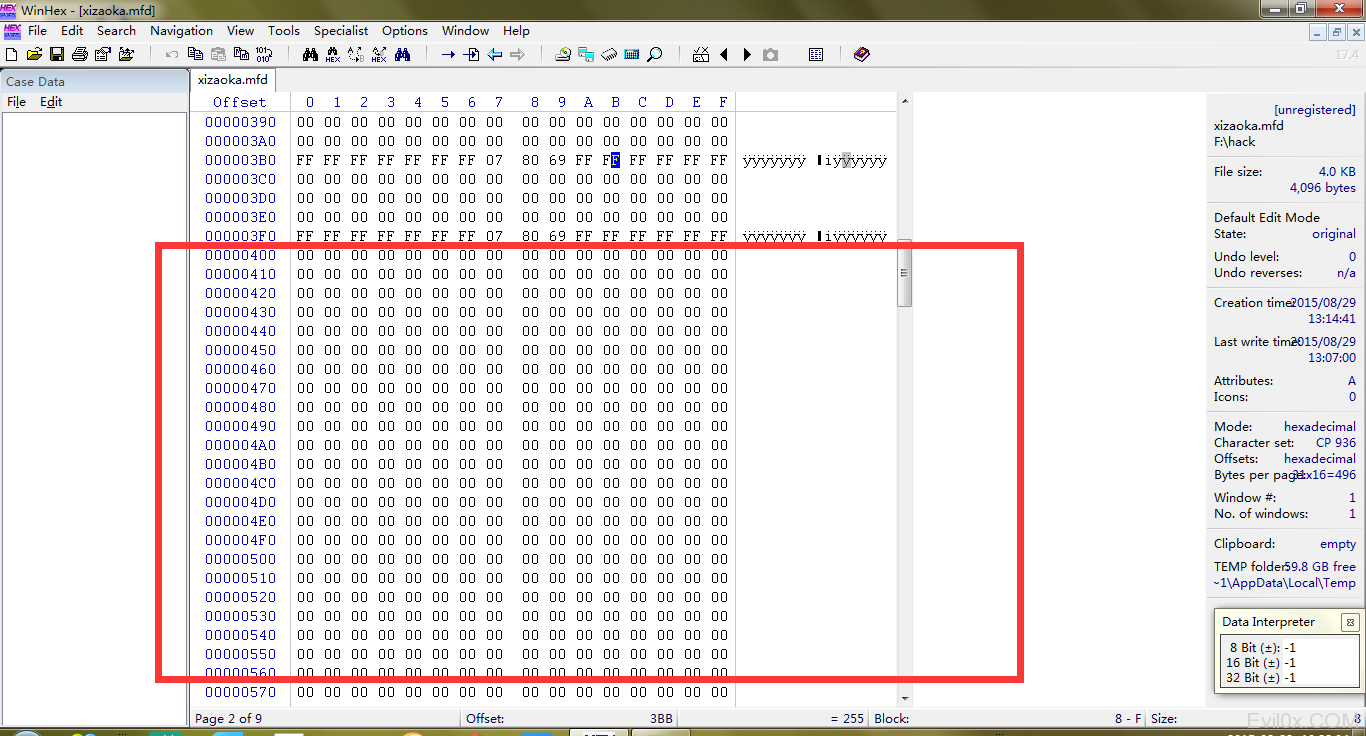
Task: Open the Tools menu
Action: tap(284, 31)
